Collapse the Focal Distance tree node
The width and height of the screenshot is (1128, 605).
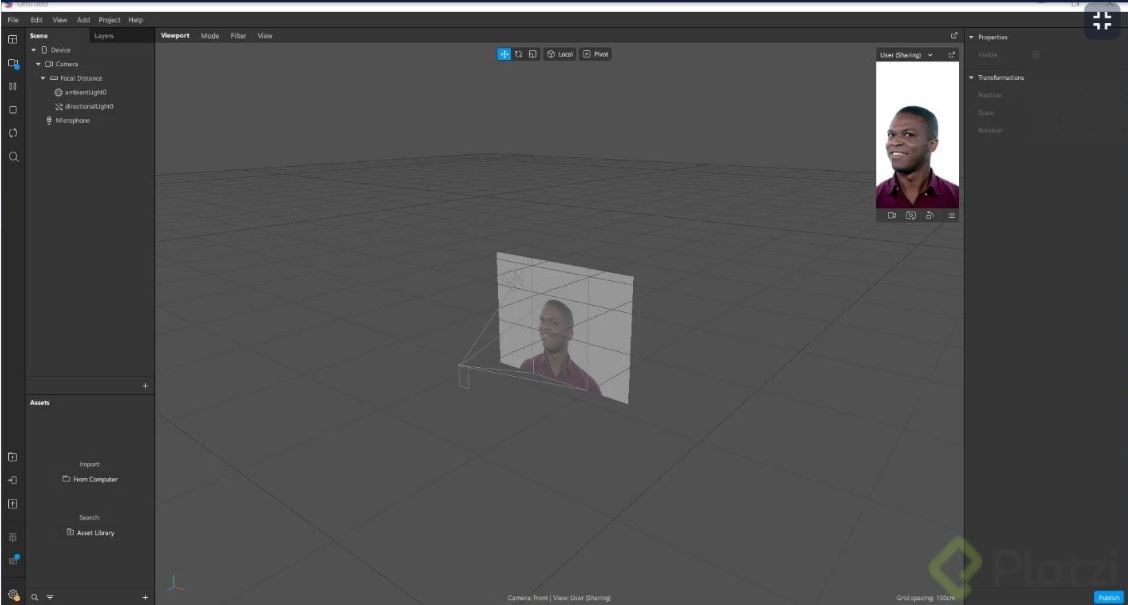coord(43,78)
